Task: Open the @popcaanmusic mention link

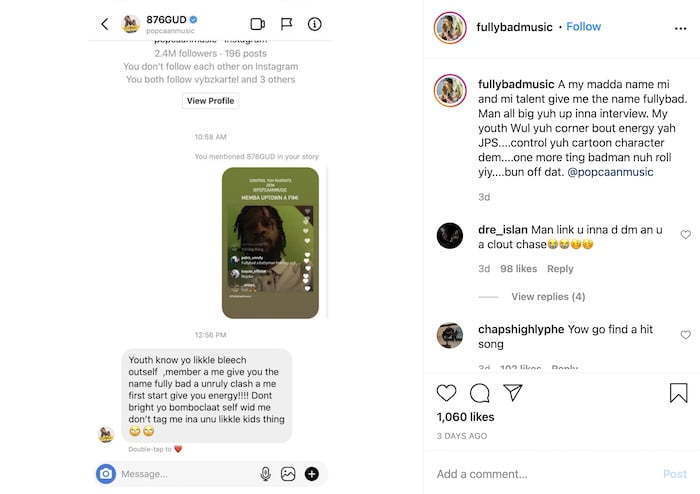Action: click(610, 172)
